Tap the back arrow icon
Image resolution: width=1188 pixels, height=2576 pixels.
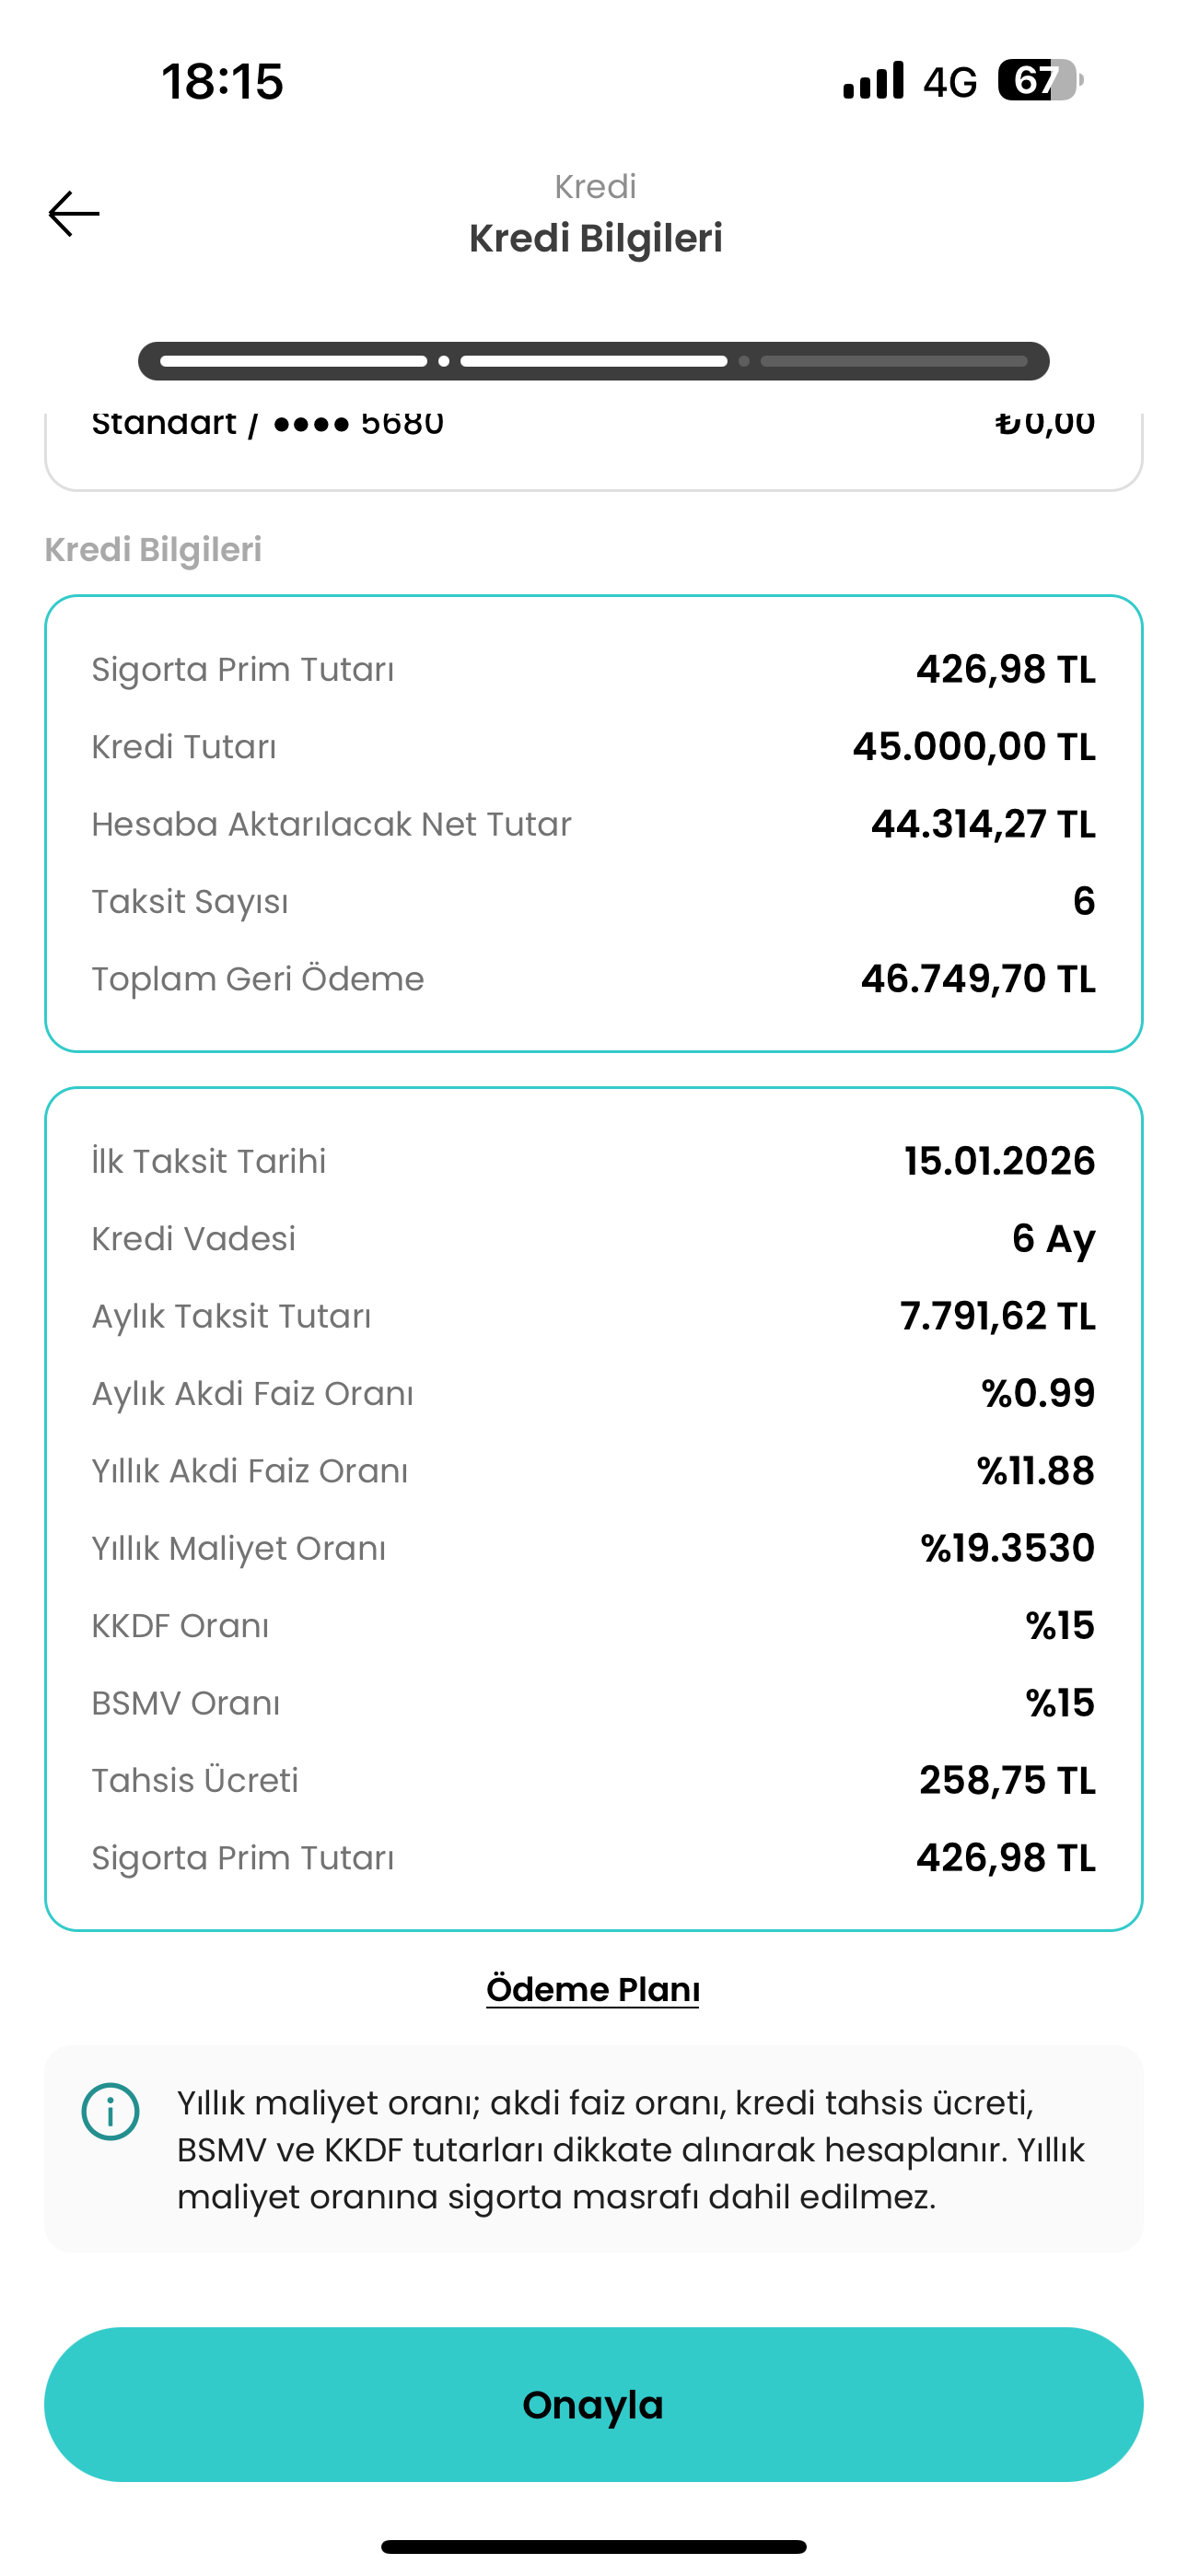[x=74, y=214]
